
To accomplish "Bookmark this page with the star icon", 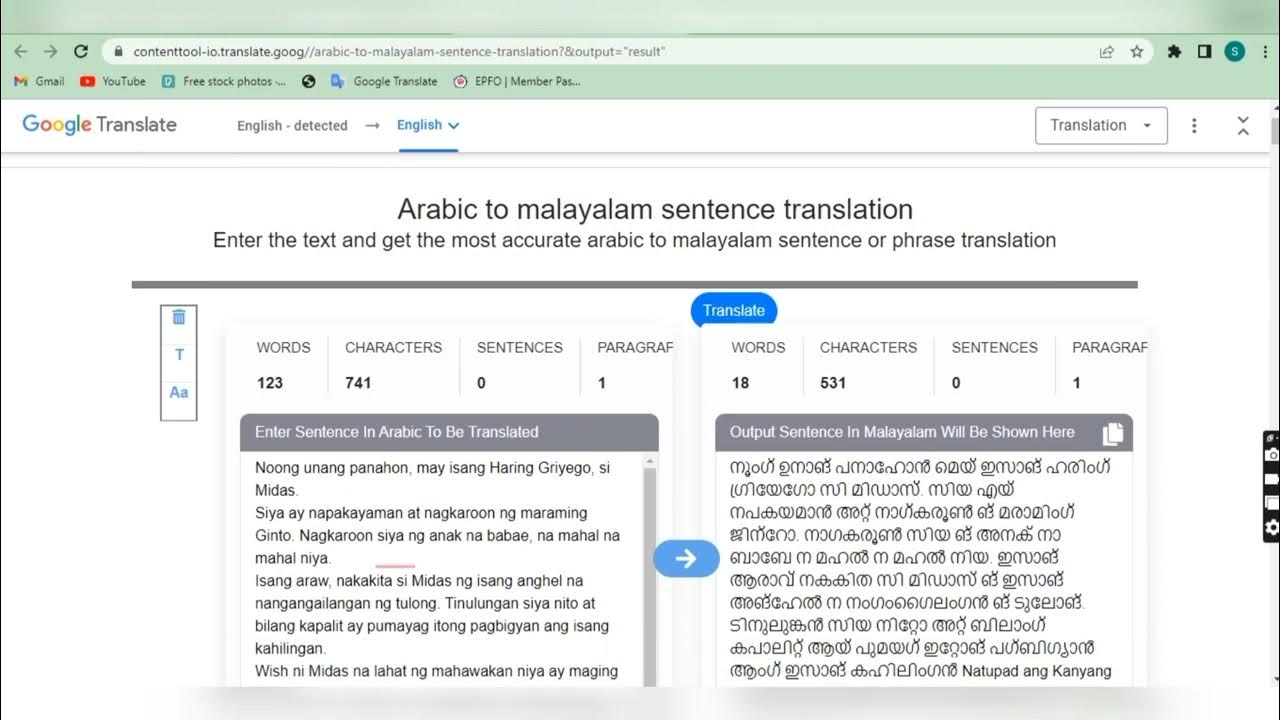I will point(1137,51).
